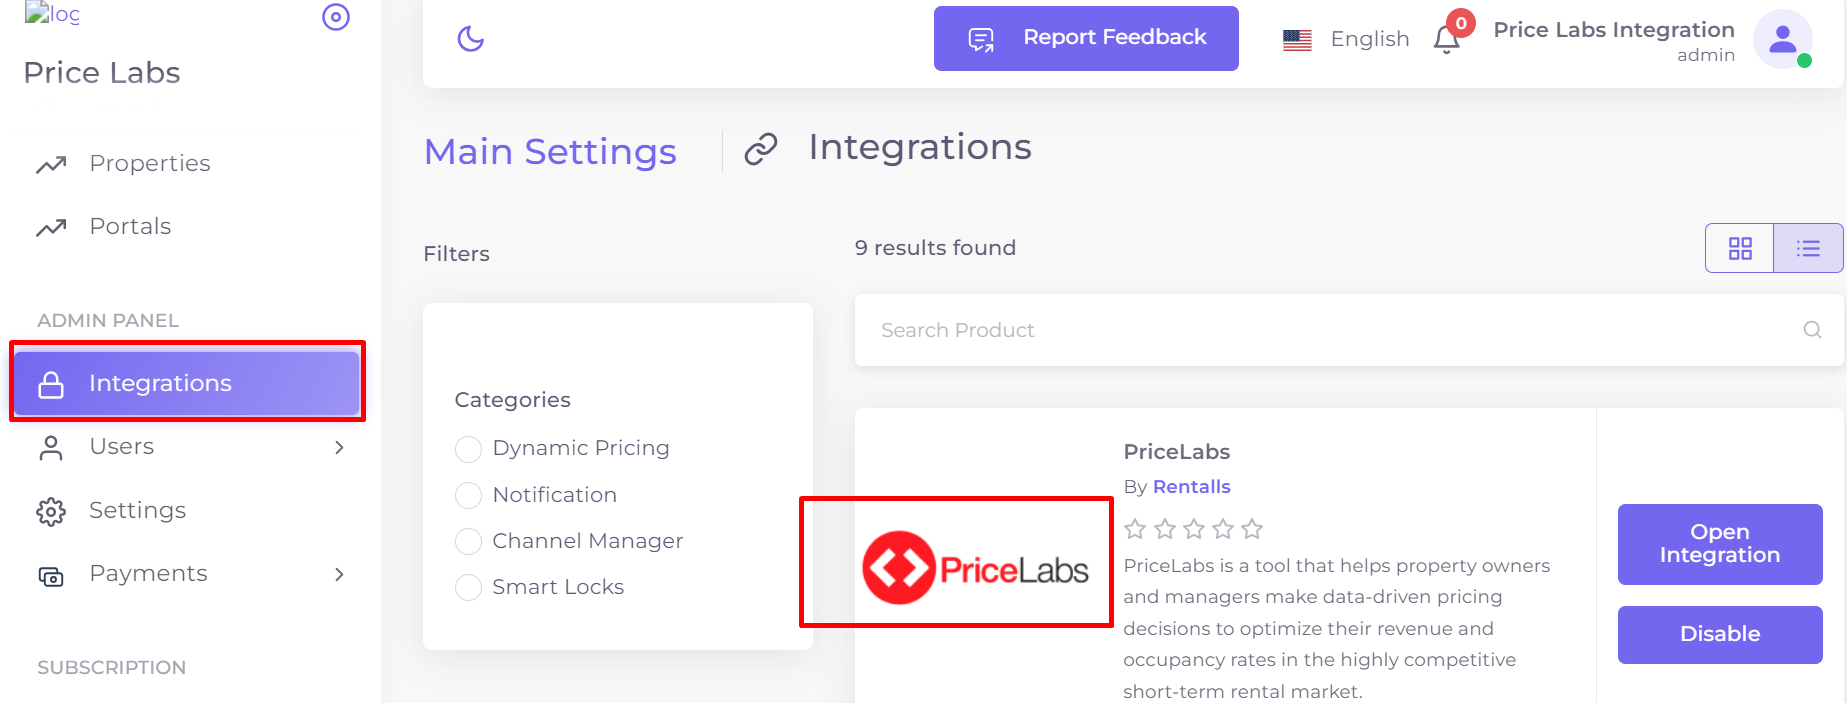Image resolution: width=1847 pixels, height=703 pixels.
Task: Select Notification category filter
Action: 468,495
